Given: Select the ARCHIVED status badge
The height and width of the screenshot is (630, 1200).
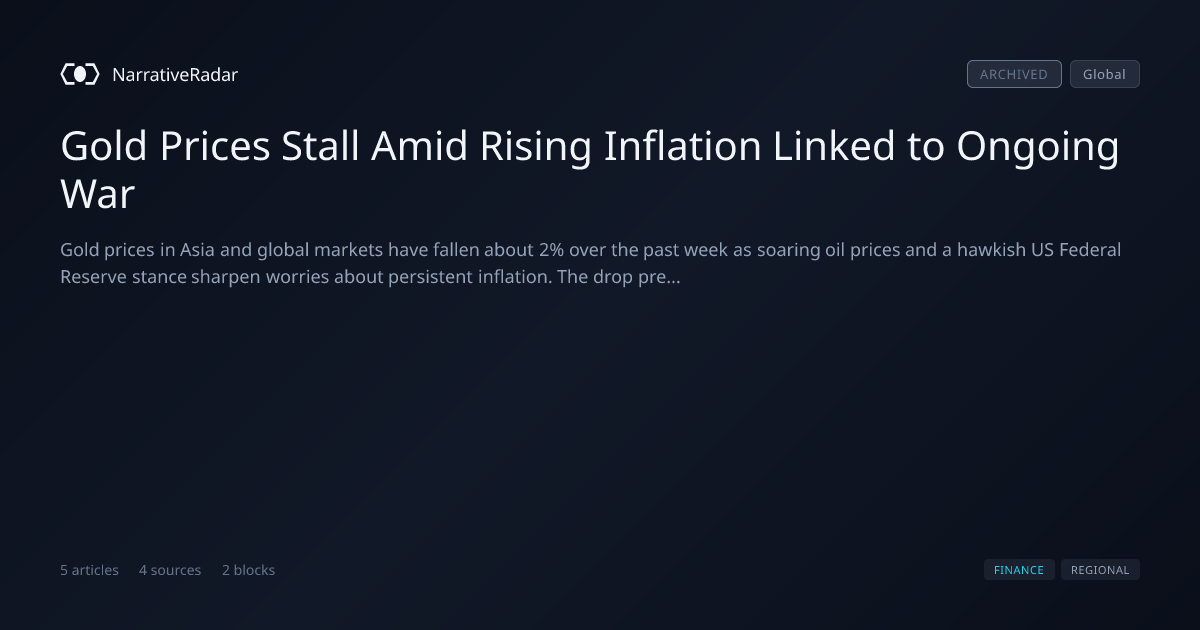Looking at the screenshot, I should point(1014,74).
